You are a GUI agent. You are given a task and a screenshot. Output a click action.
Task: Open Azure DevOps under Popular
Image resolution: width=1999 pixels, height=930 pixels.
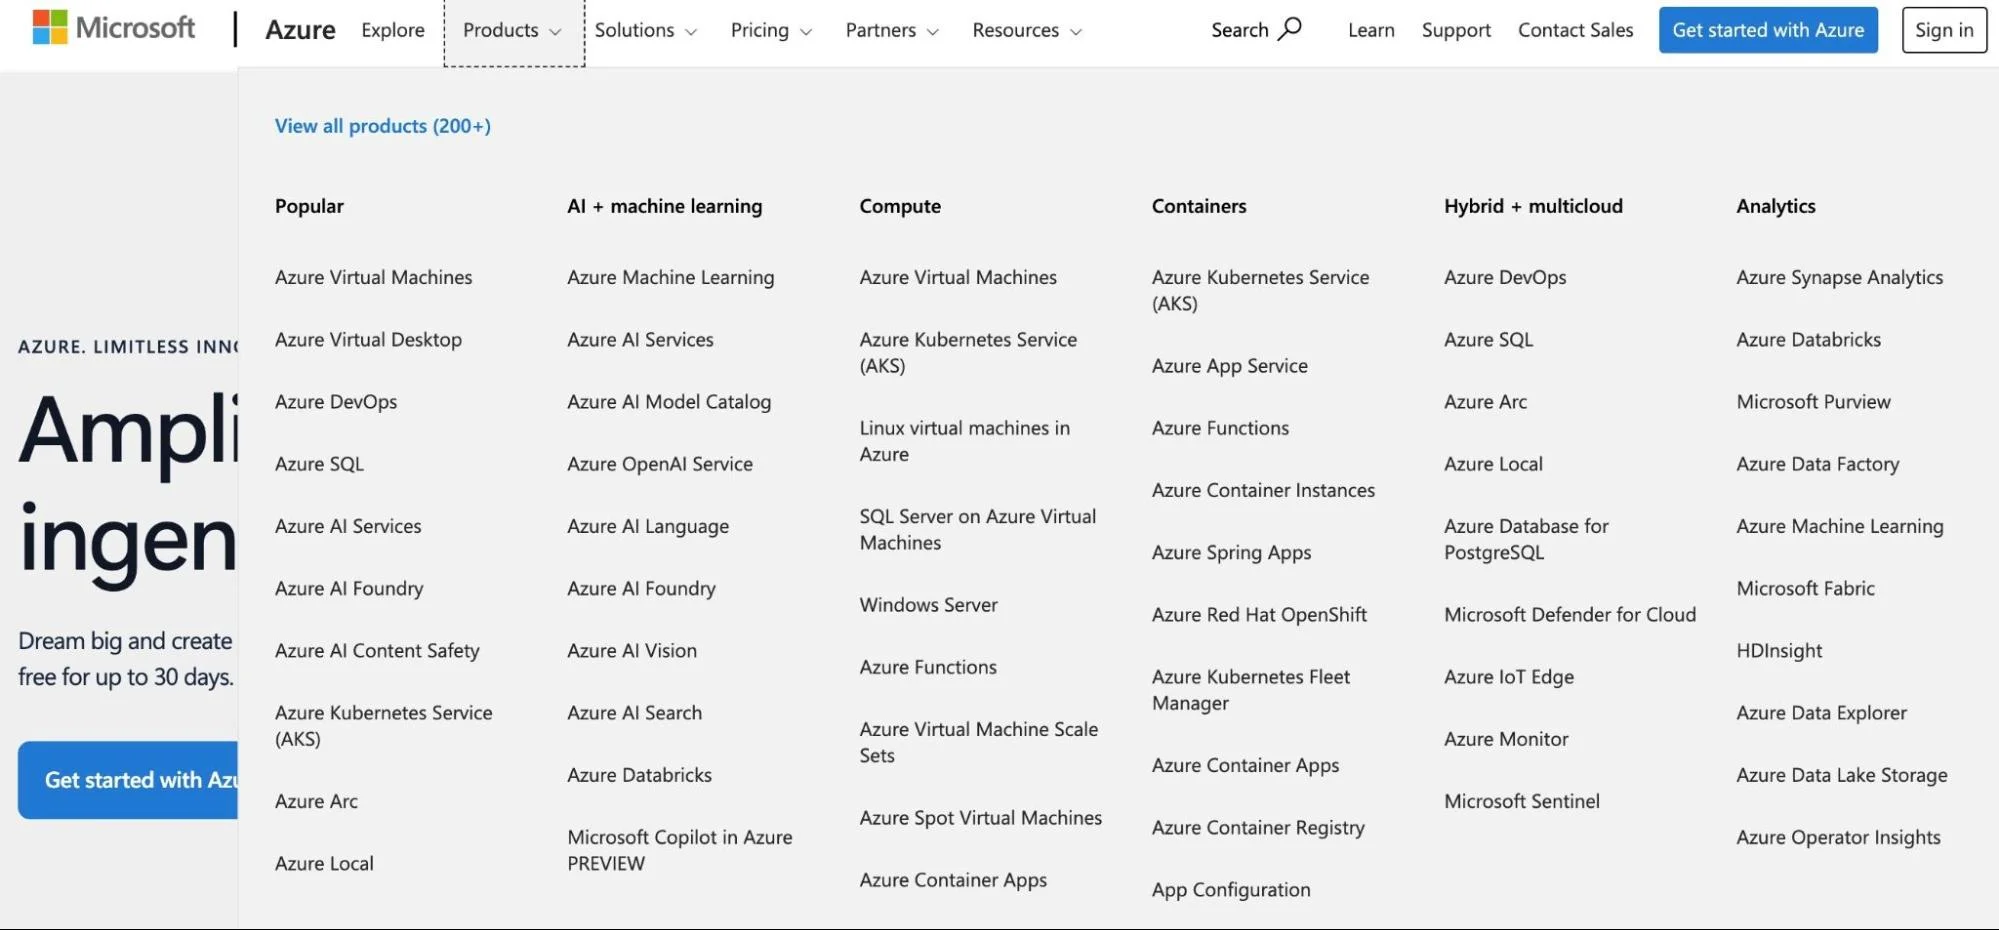(x=336, y=402)
